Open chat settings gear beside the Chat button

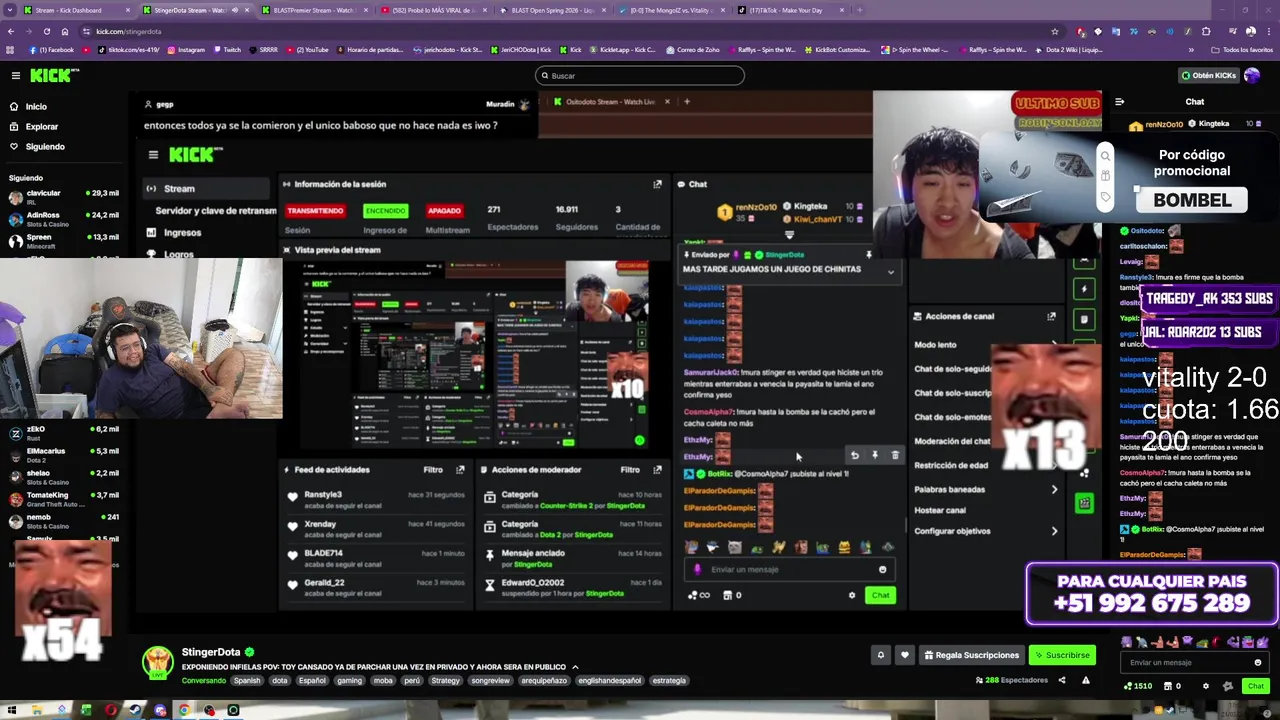coord(1205,686)
